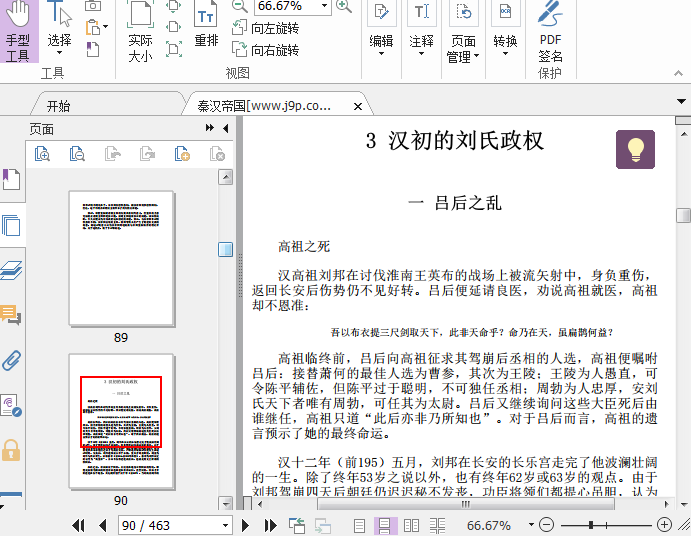Click ribbon zoom out magnifier icon
The height and width of the screenshot is (536, 691).
coord(240,6)
